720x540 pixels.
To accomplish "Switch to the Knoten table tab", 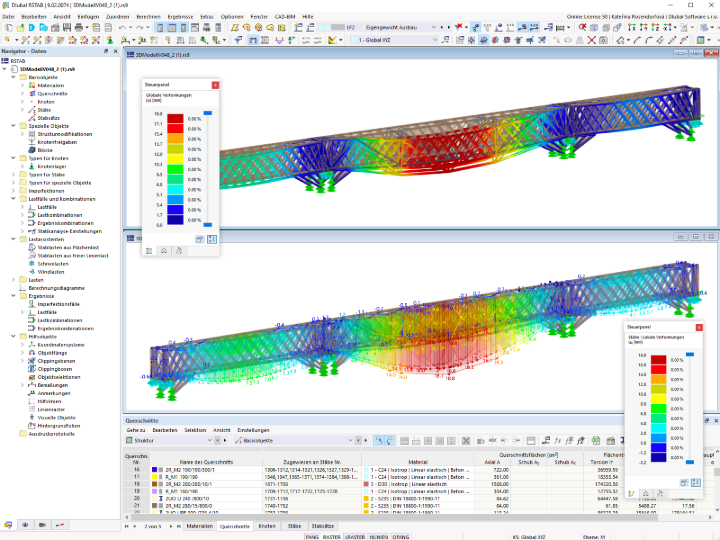I will tap(267, 526).
